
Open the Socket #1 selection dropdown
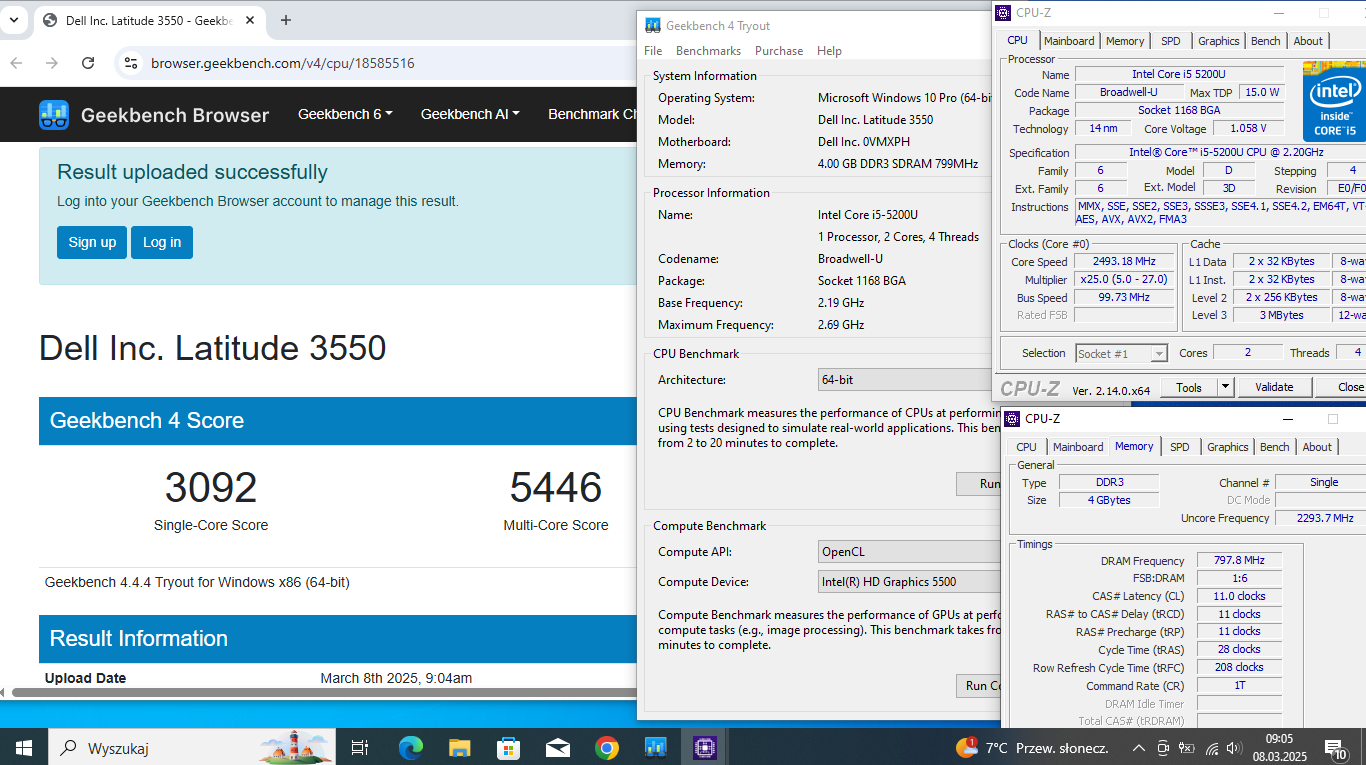pos(1121,353)
